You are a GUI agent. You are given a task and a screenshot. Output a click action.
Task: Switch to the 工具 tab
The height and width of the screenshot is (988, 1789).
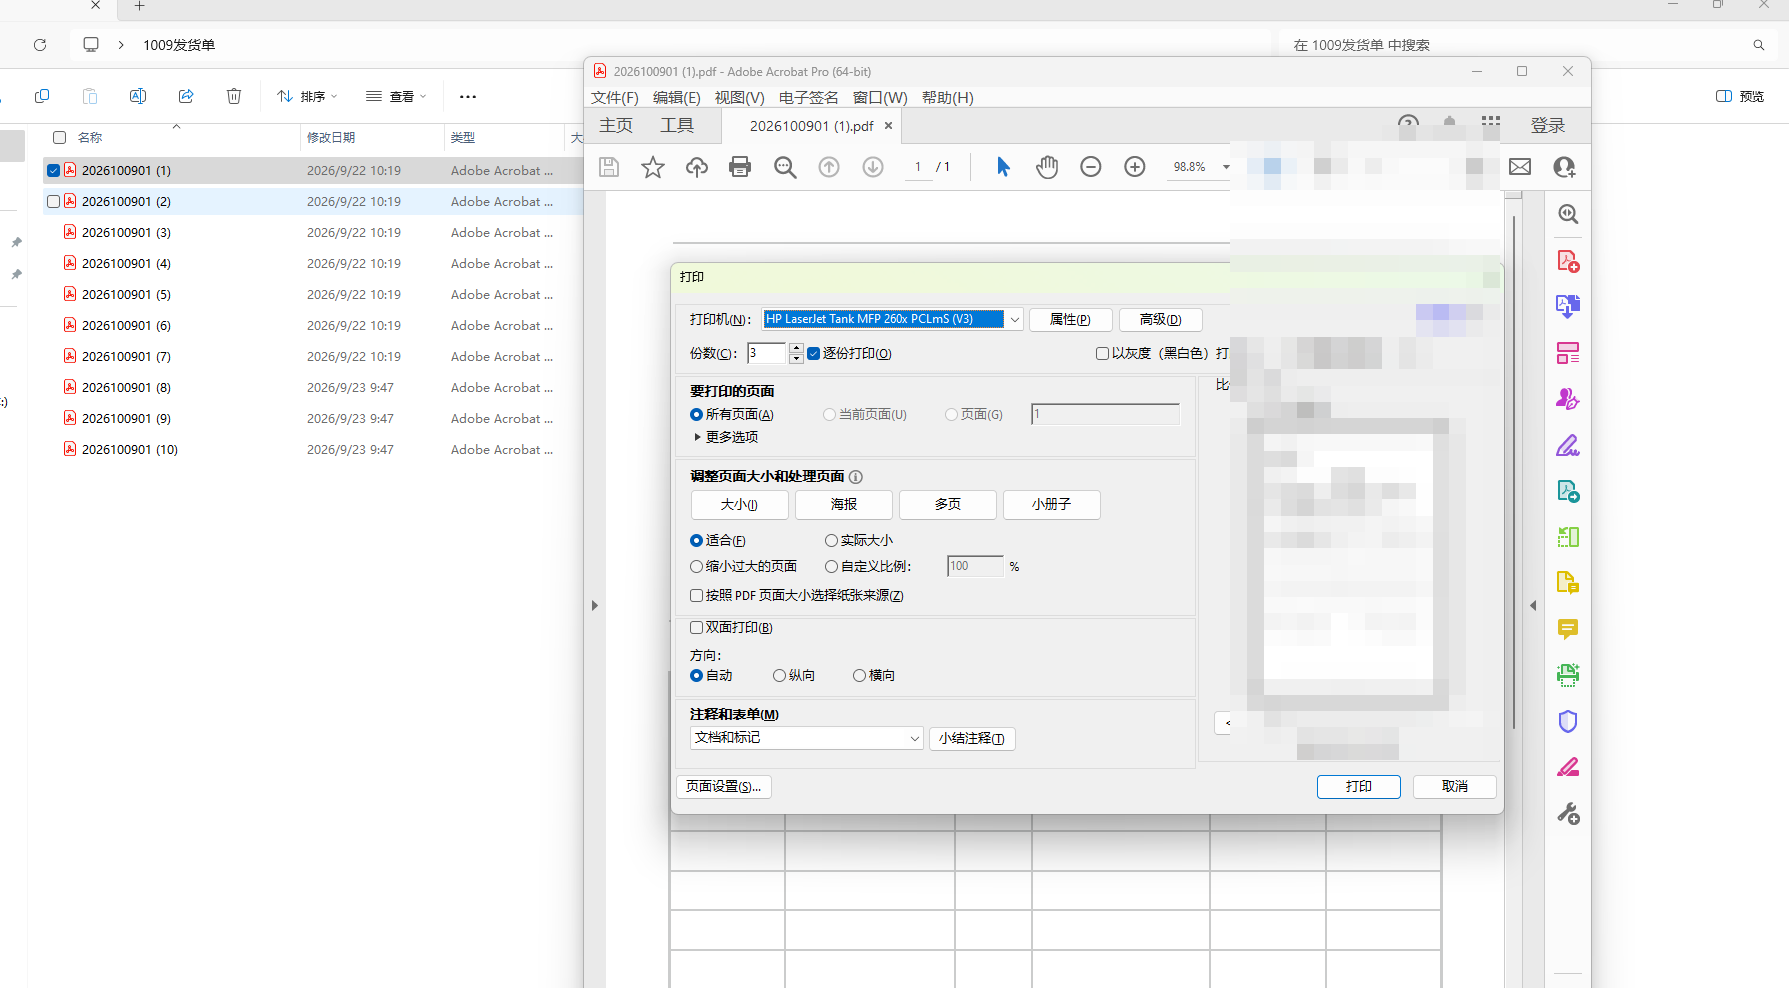(677, 125)
